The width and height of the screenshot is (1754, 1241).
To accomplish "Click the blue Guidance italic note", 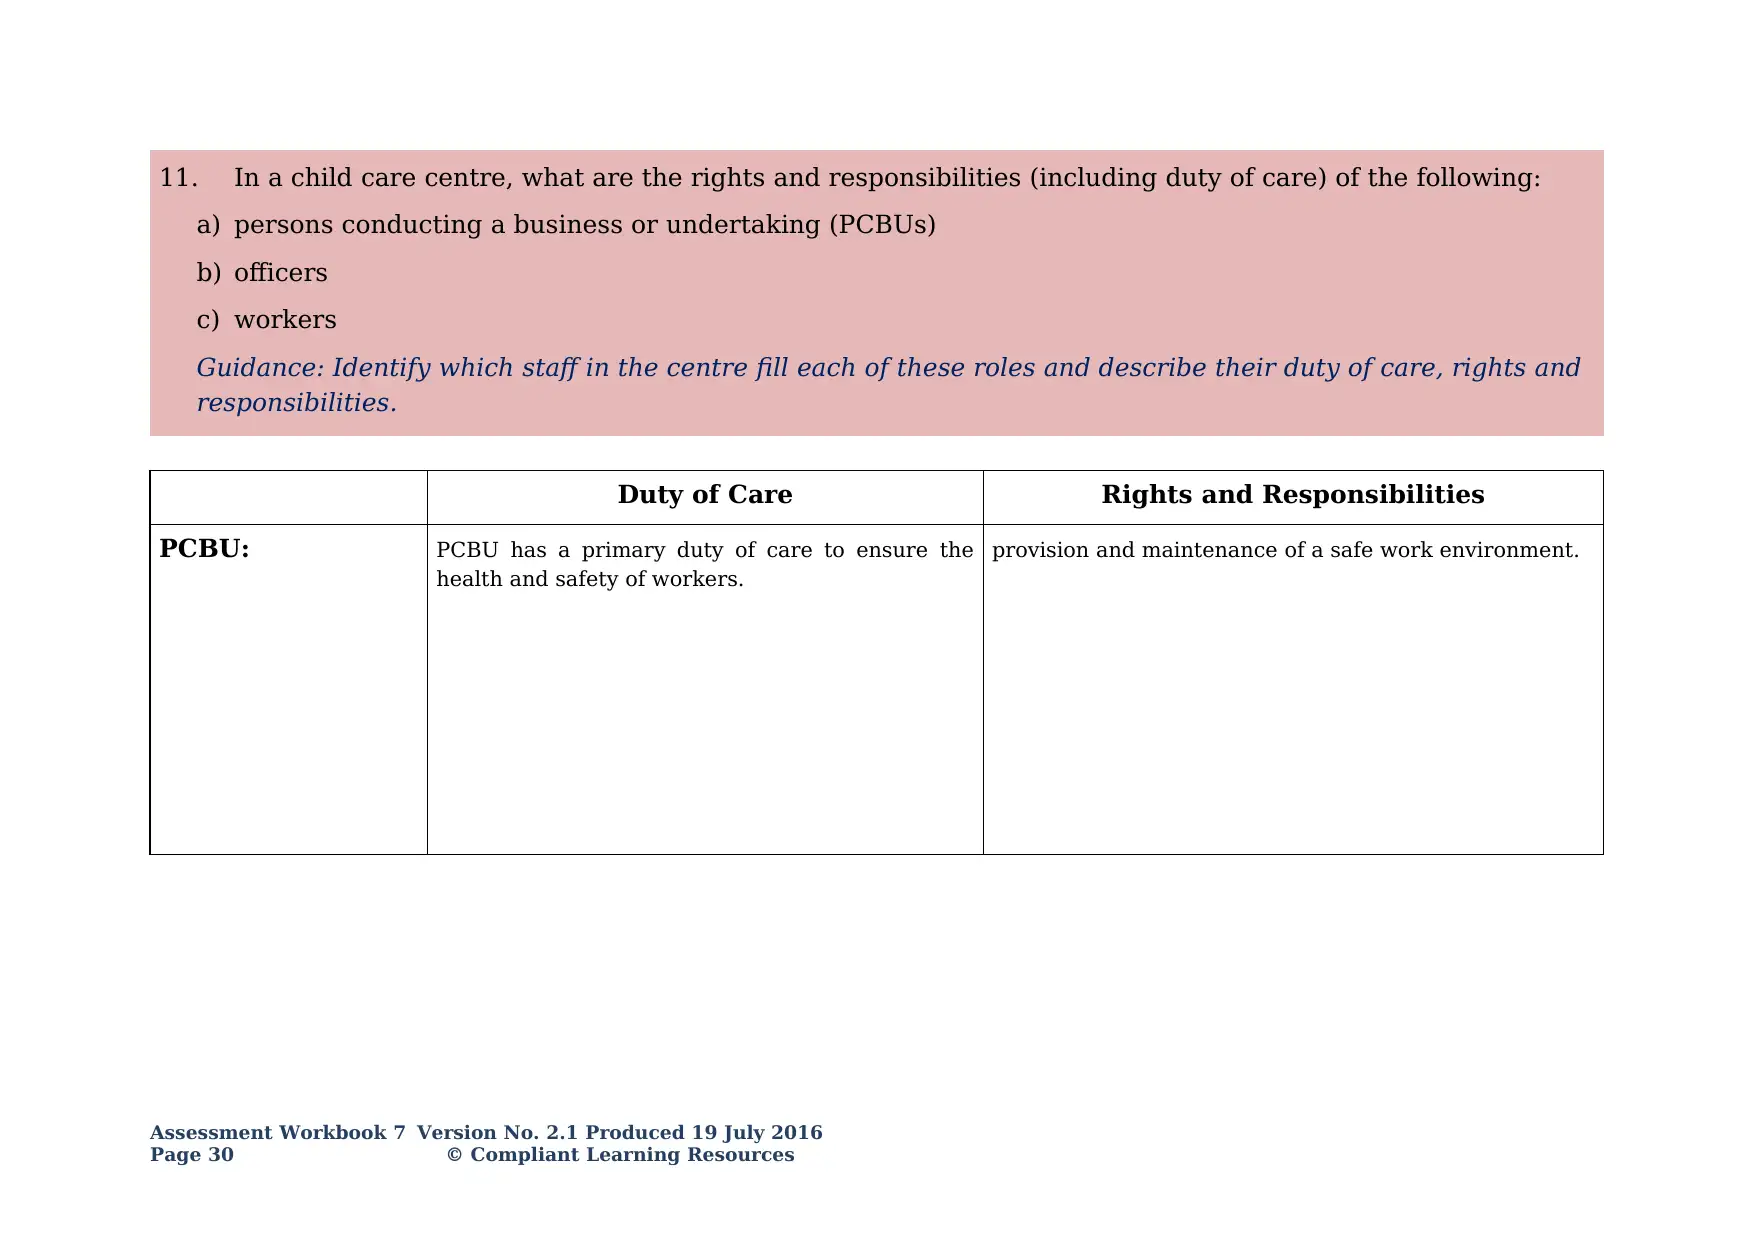I will 888,385.
